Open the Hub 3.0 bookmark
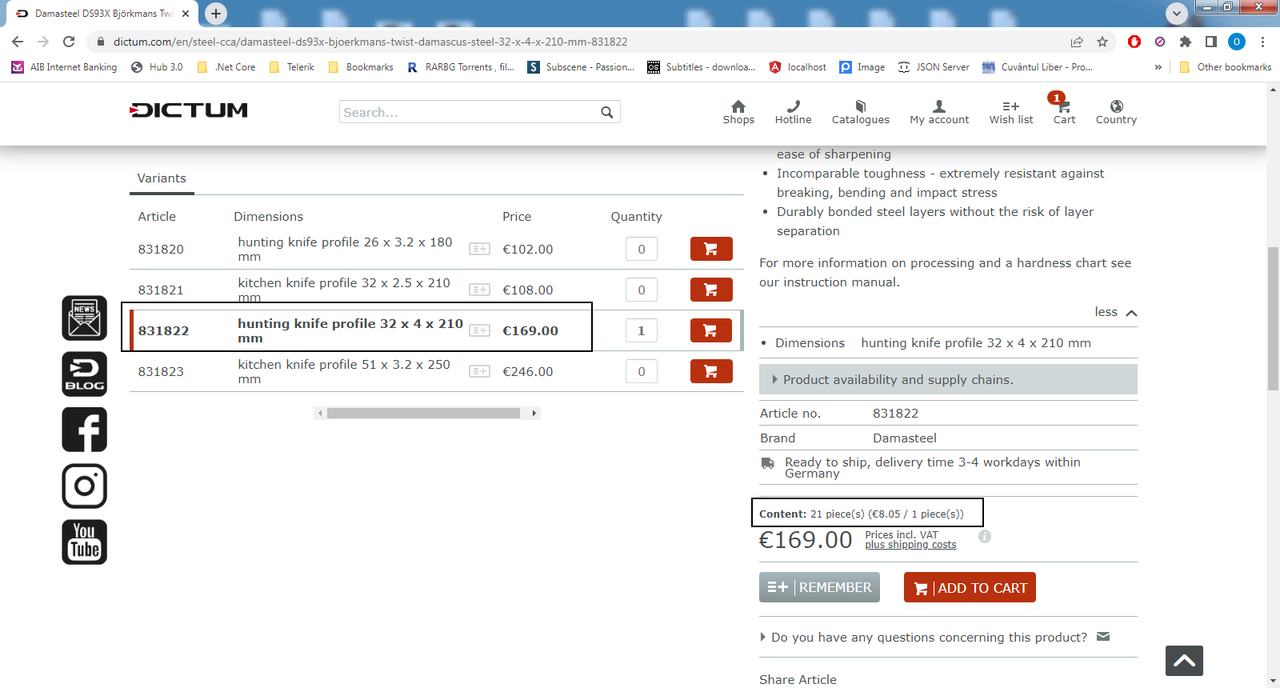1280x688 pixels. pos(157,67)
